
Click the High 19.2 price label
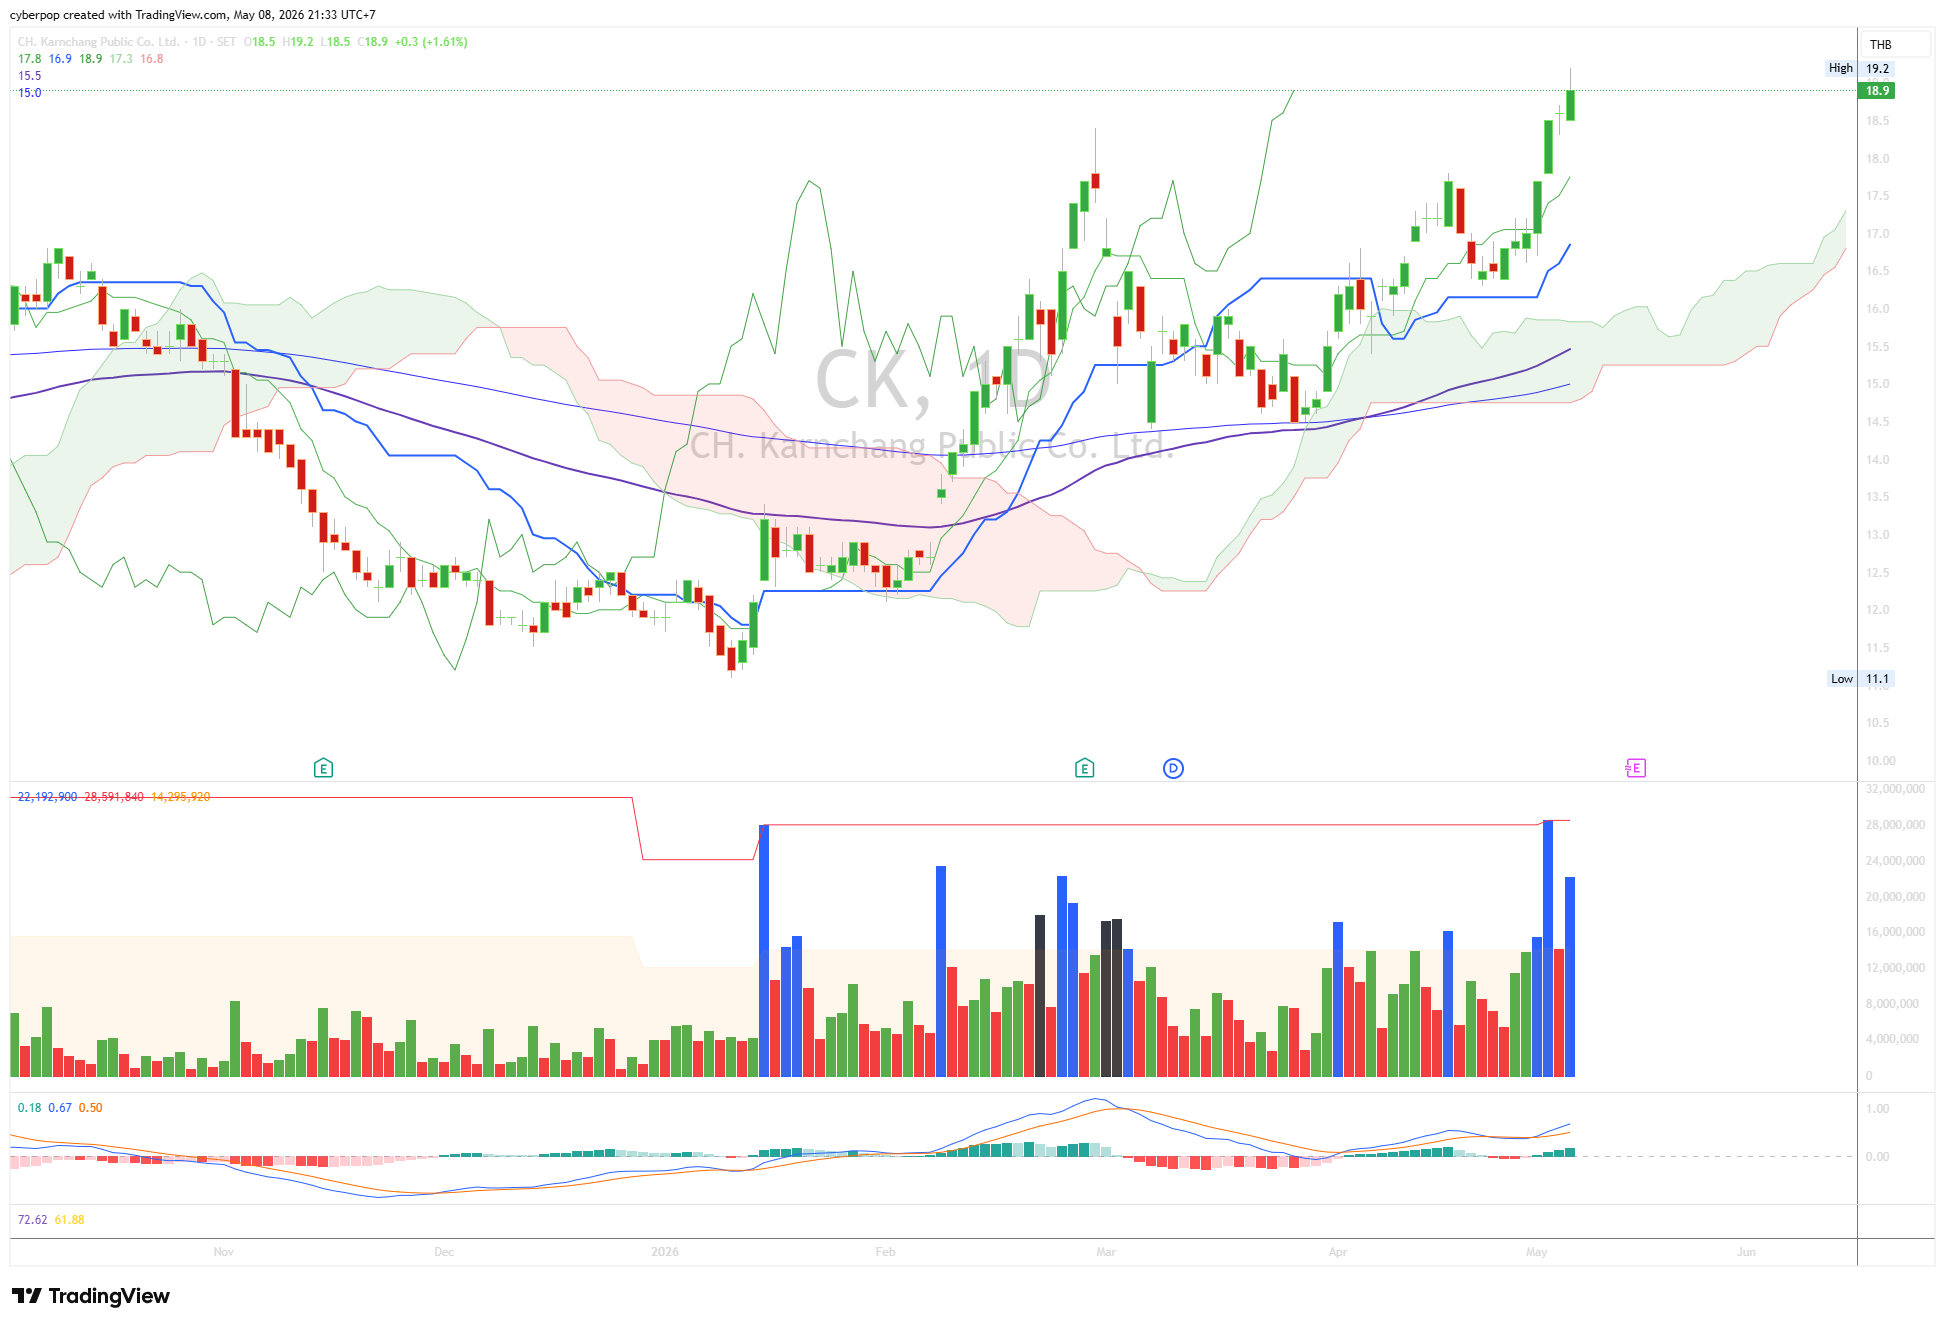click(x=1860, y=69)
